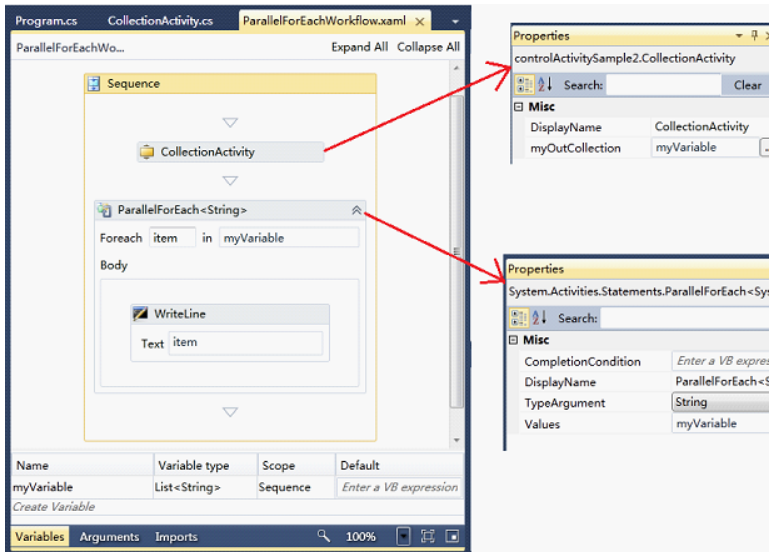Open the Imports tab at the bottom

click(176, 537)
